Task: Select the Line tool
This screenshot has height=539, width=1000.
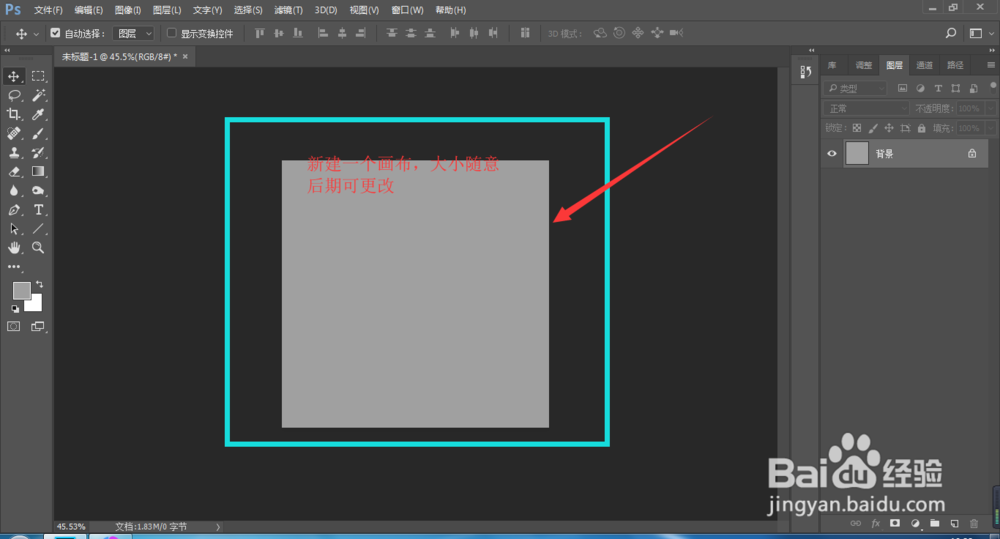Action: 38,229
